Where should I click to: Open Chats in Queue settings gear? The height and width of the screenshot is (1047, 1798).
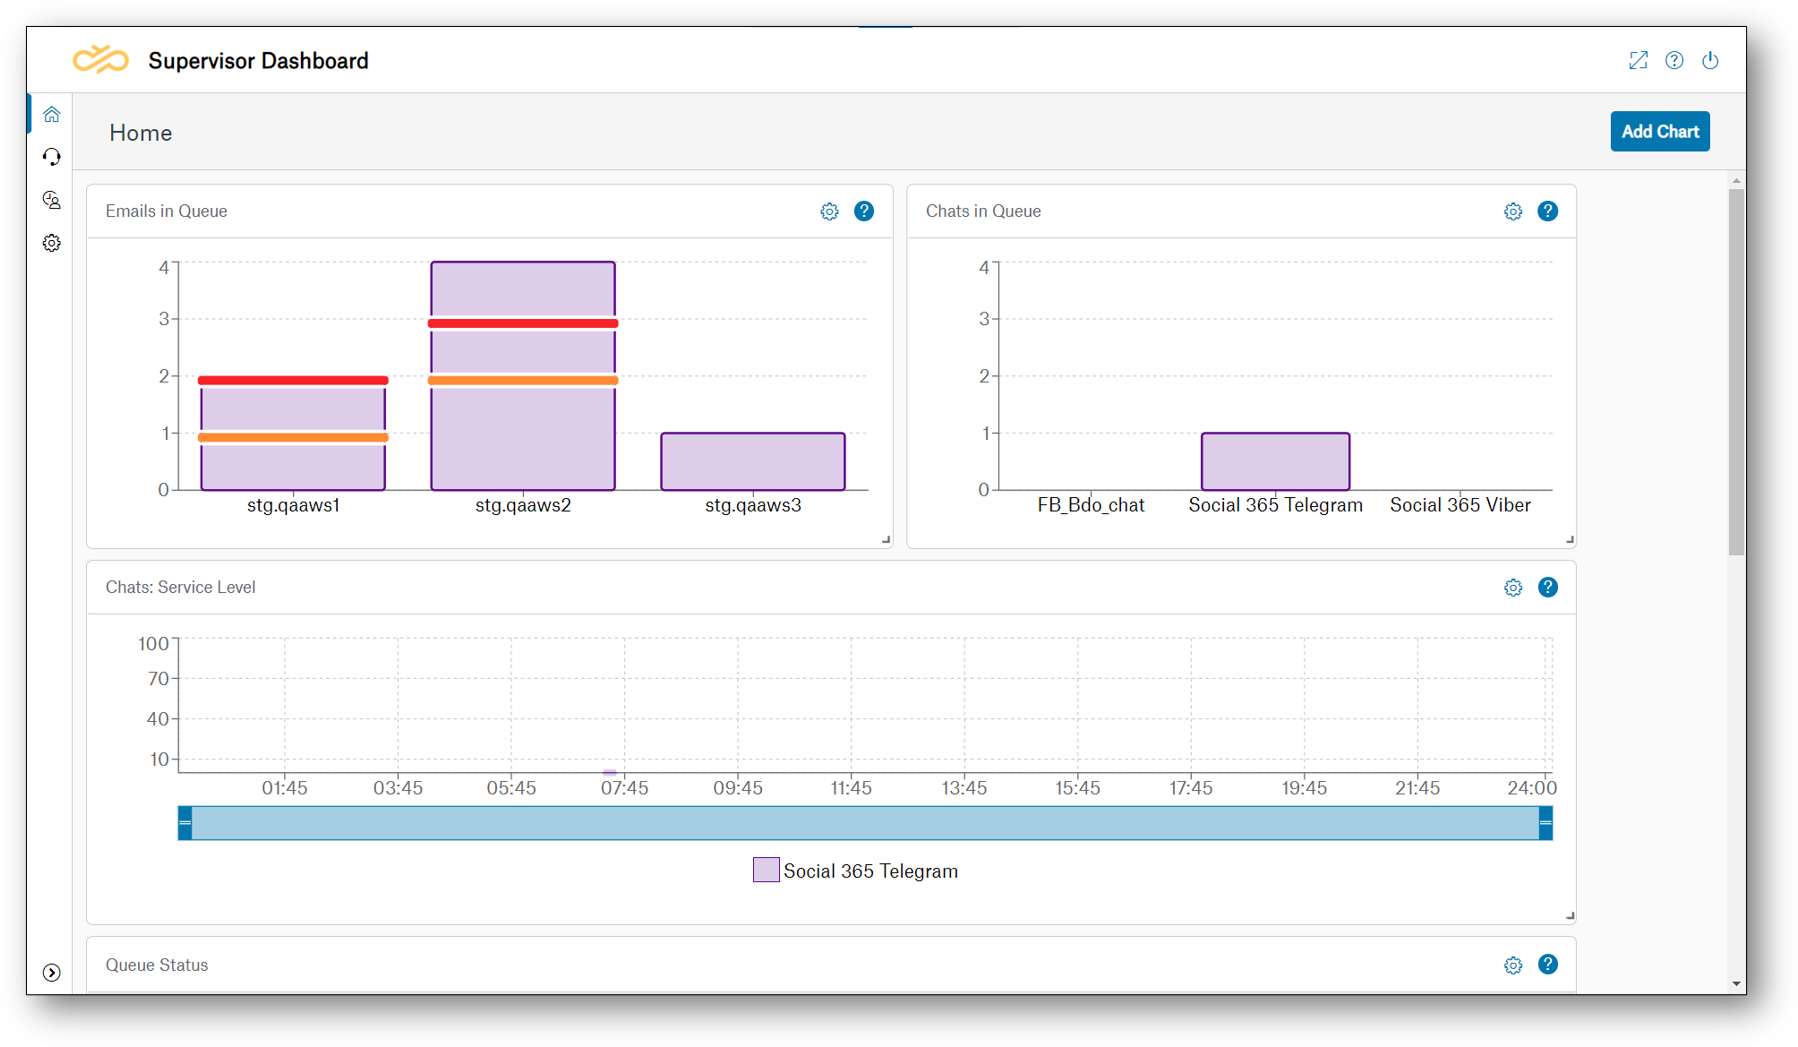coord(1513,212)
